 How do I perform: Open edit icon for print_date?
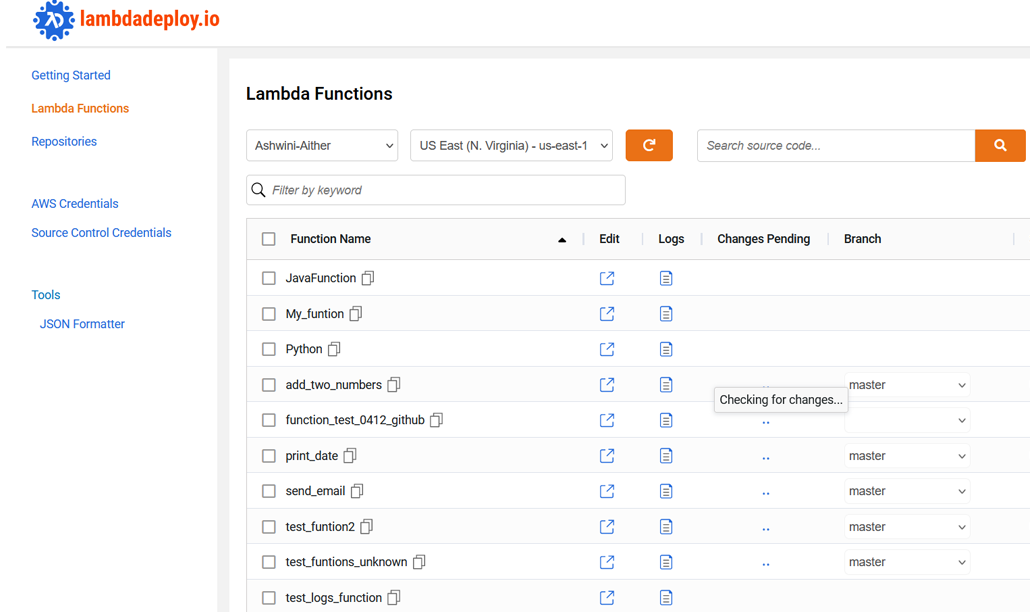607,456
